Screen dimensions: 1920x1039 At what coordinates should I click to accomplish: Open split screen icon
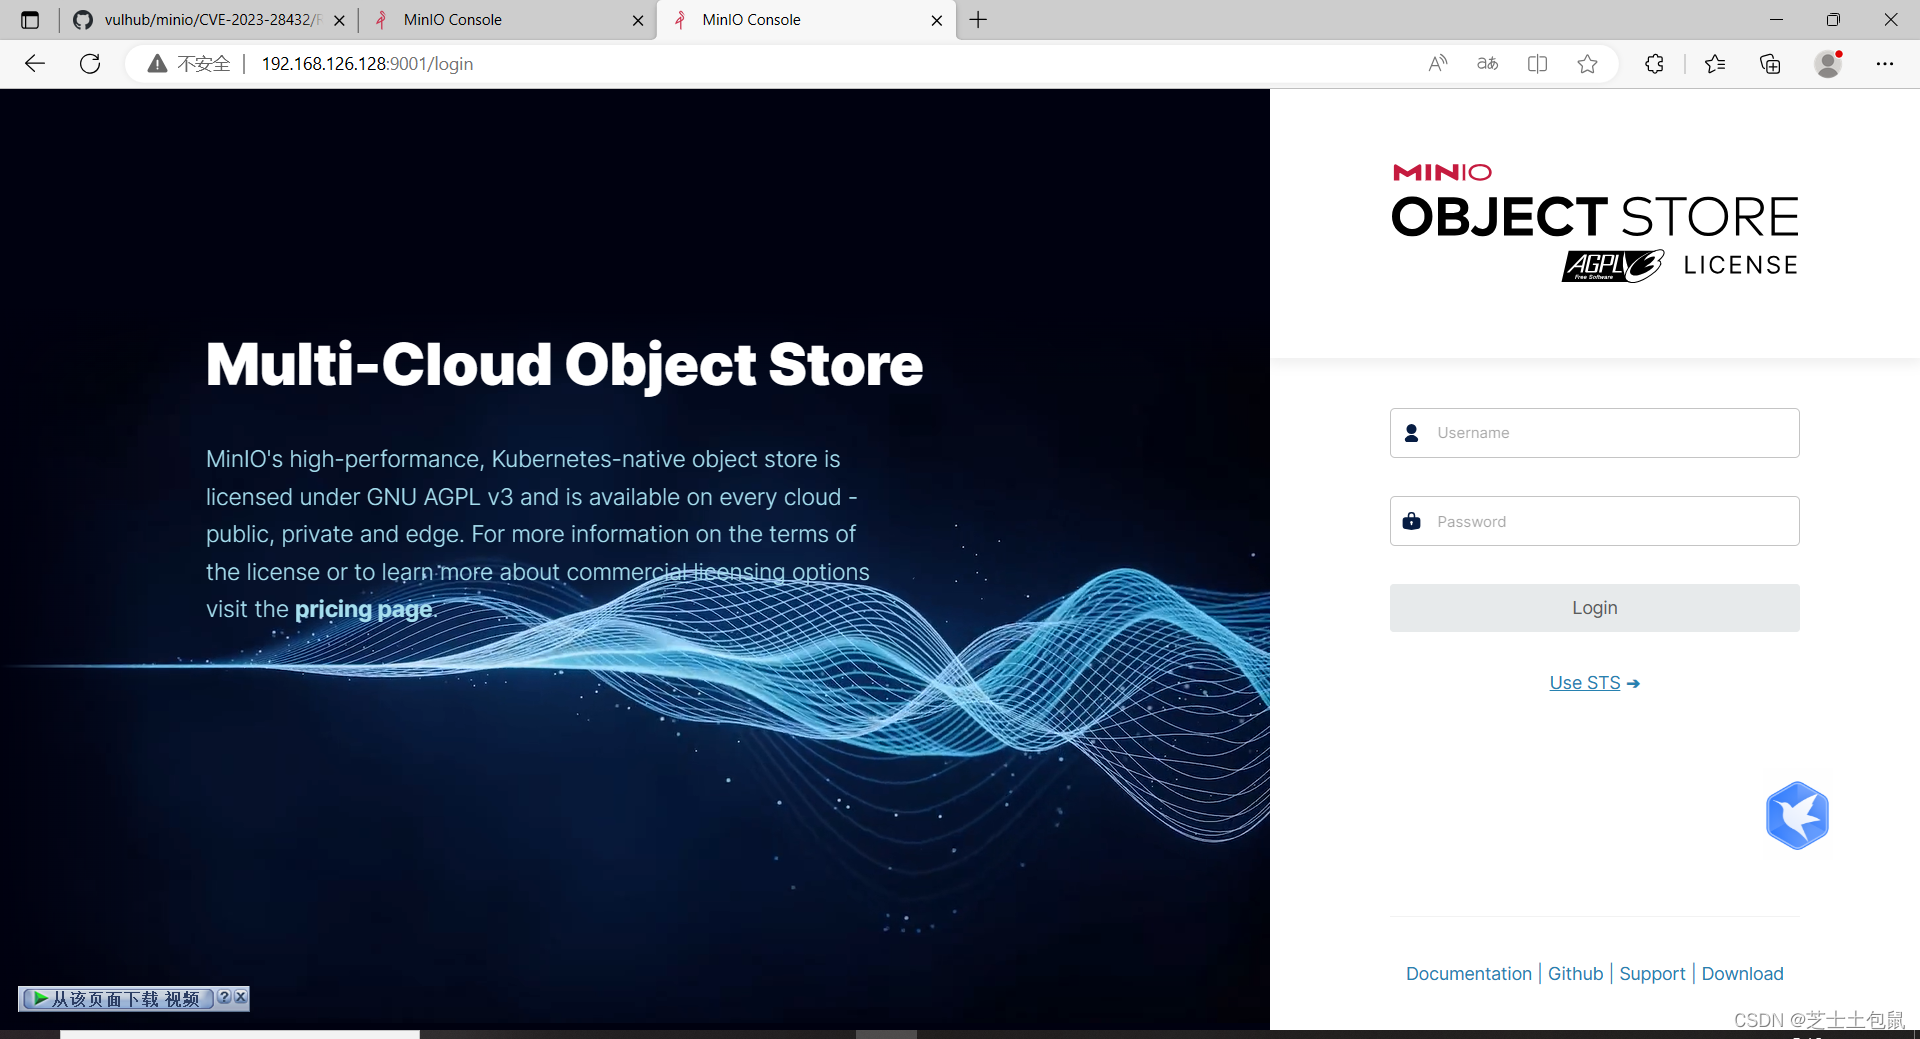click(1538, 64)
